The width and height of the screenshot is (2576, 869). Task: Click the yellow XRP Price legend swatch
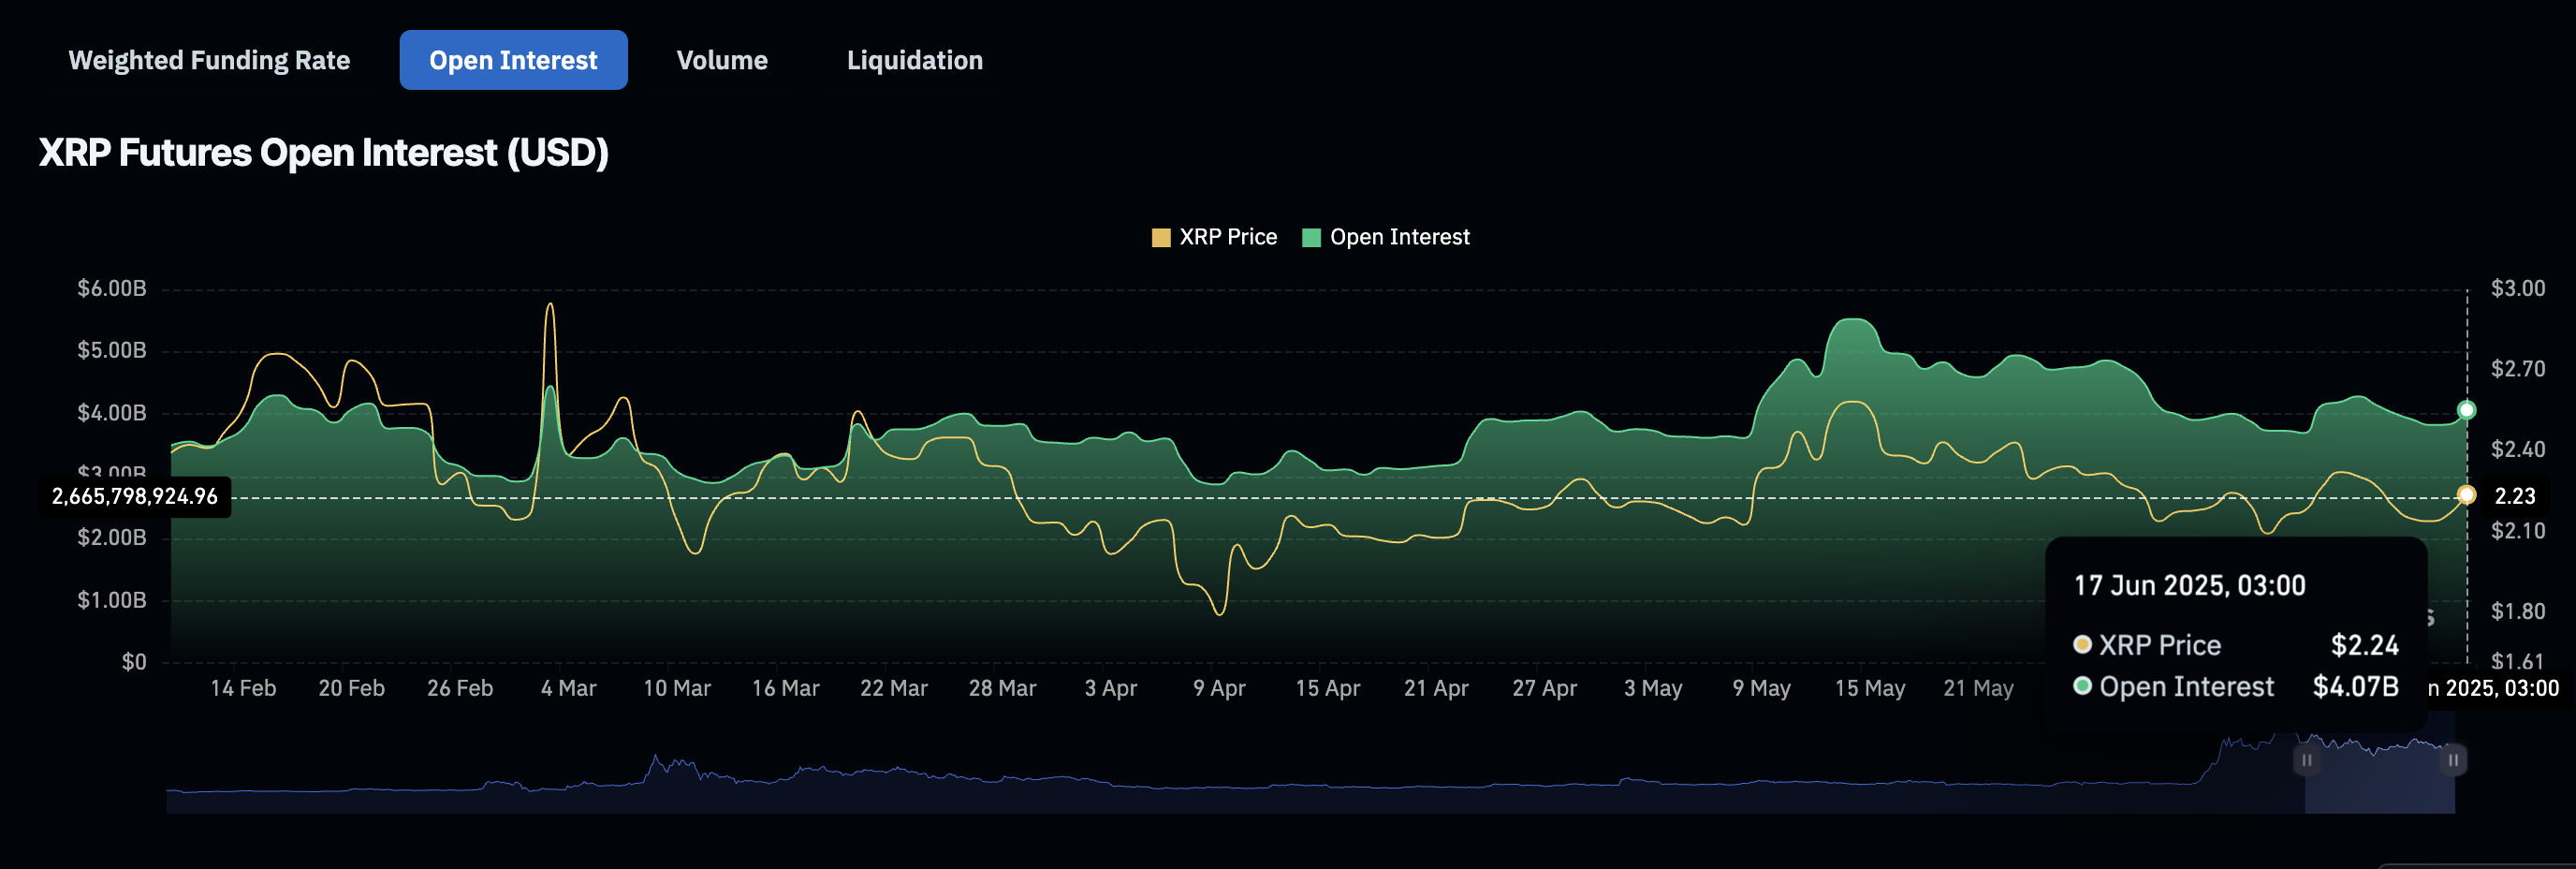[x=1160, y=238]
